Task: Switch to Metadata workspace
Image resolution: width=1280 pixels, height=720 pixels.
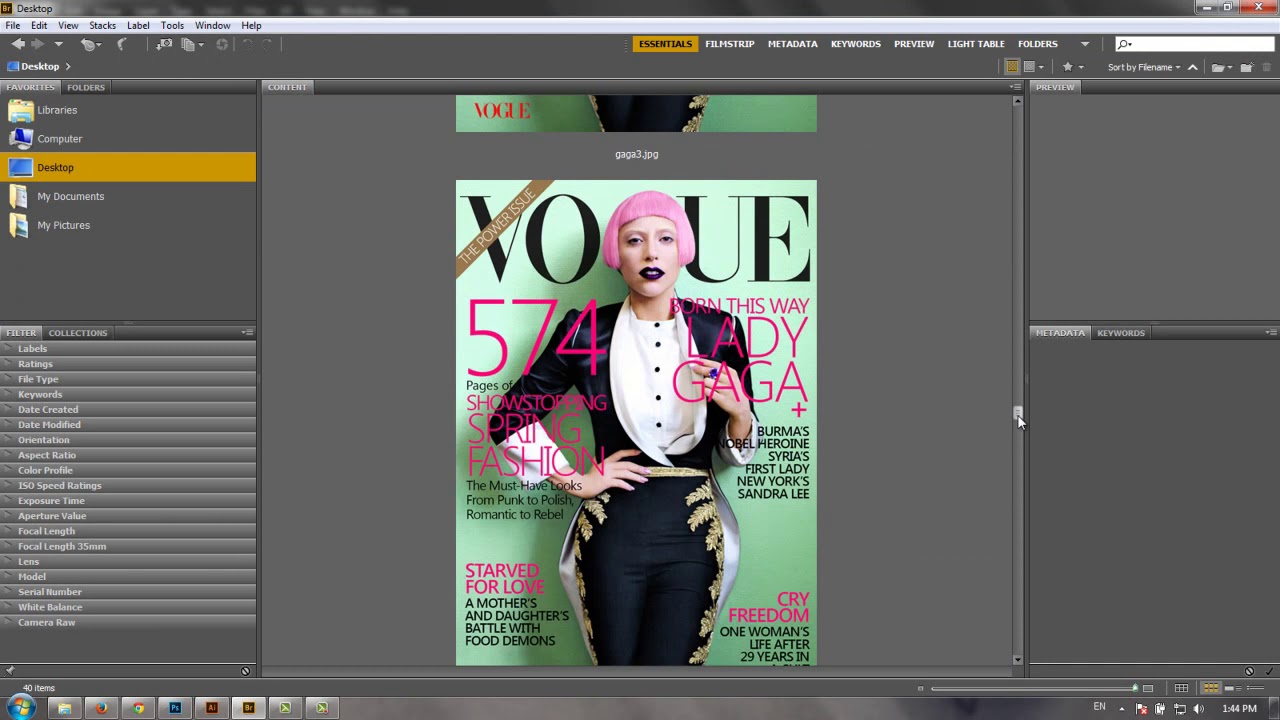Action: pyautogui.click(x=792, y=44)
